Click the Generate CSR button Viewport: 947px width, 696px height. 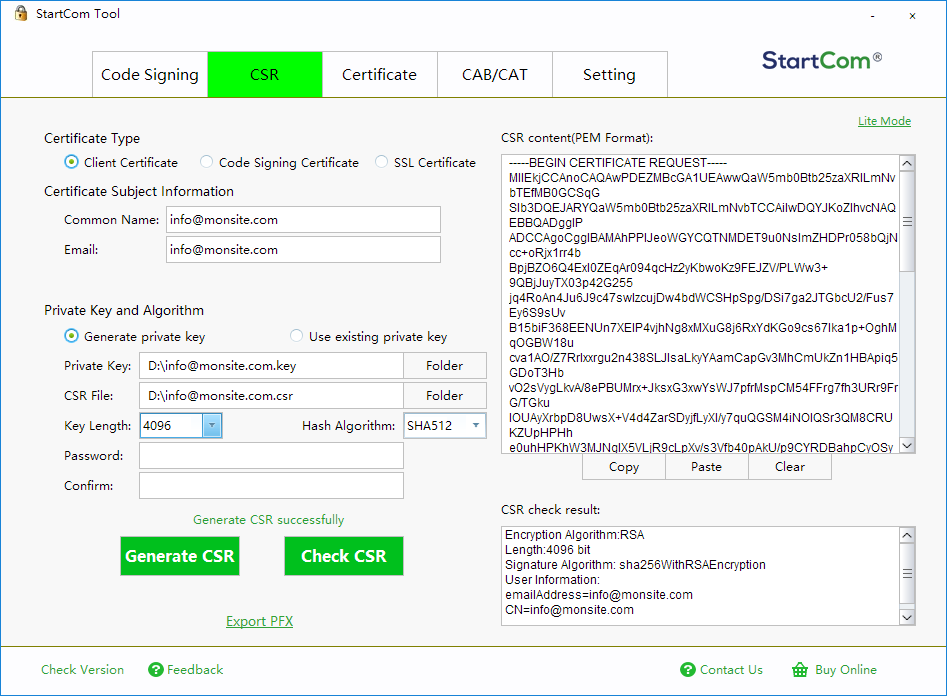click(x=180, y=556)
